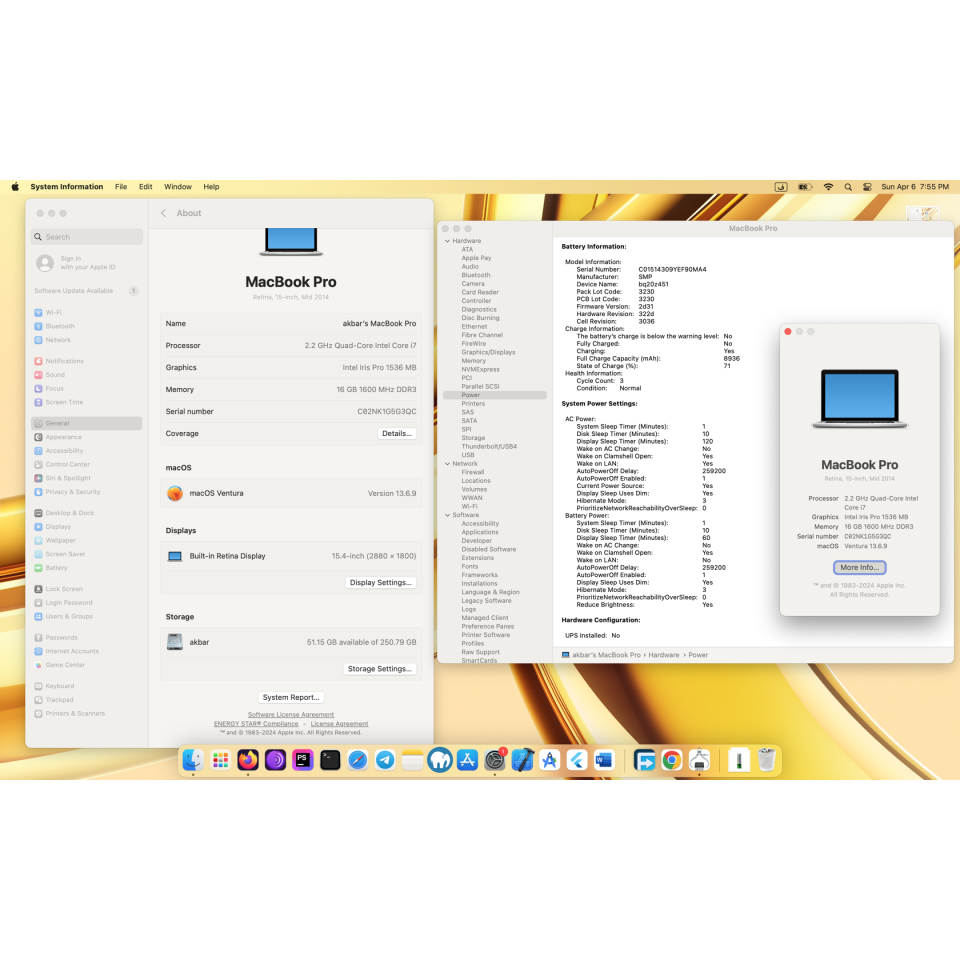The width and height of the screenshot is (960, 960).
Task: Open the File menu
Action: pyautogui.click(x=121, y=187)
